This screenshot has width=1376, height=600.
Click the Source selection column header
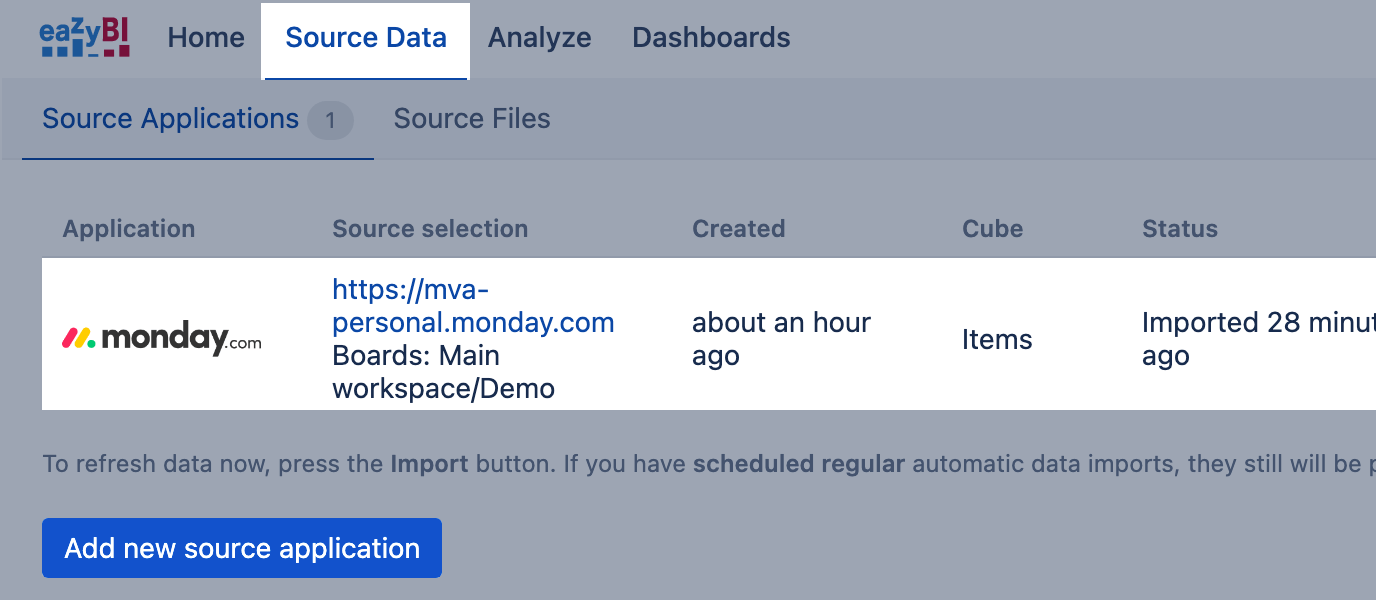coord(430,229)
